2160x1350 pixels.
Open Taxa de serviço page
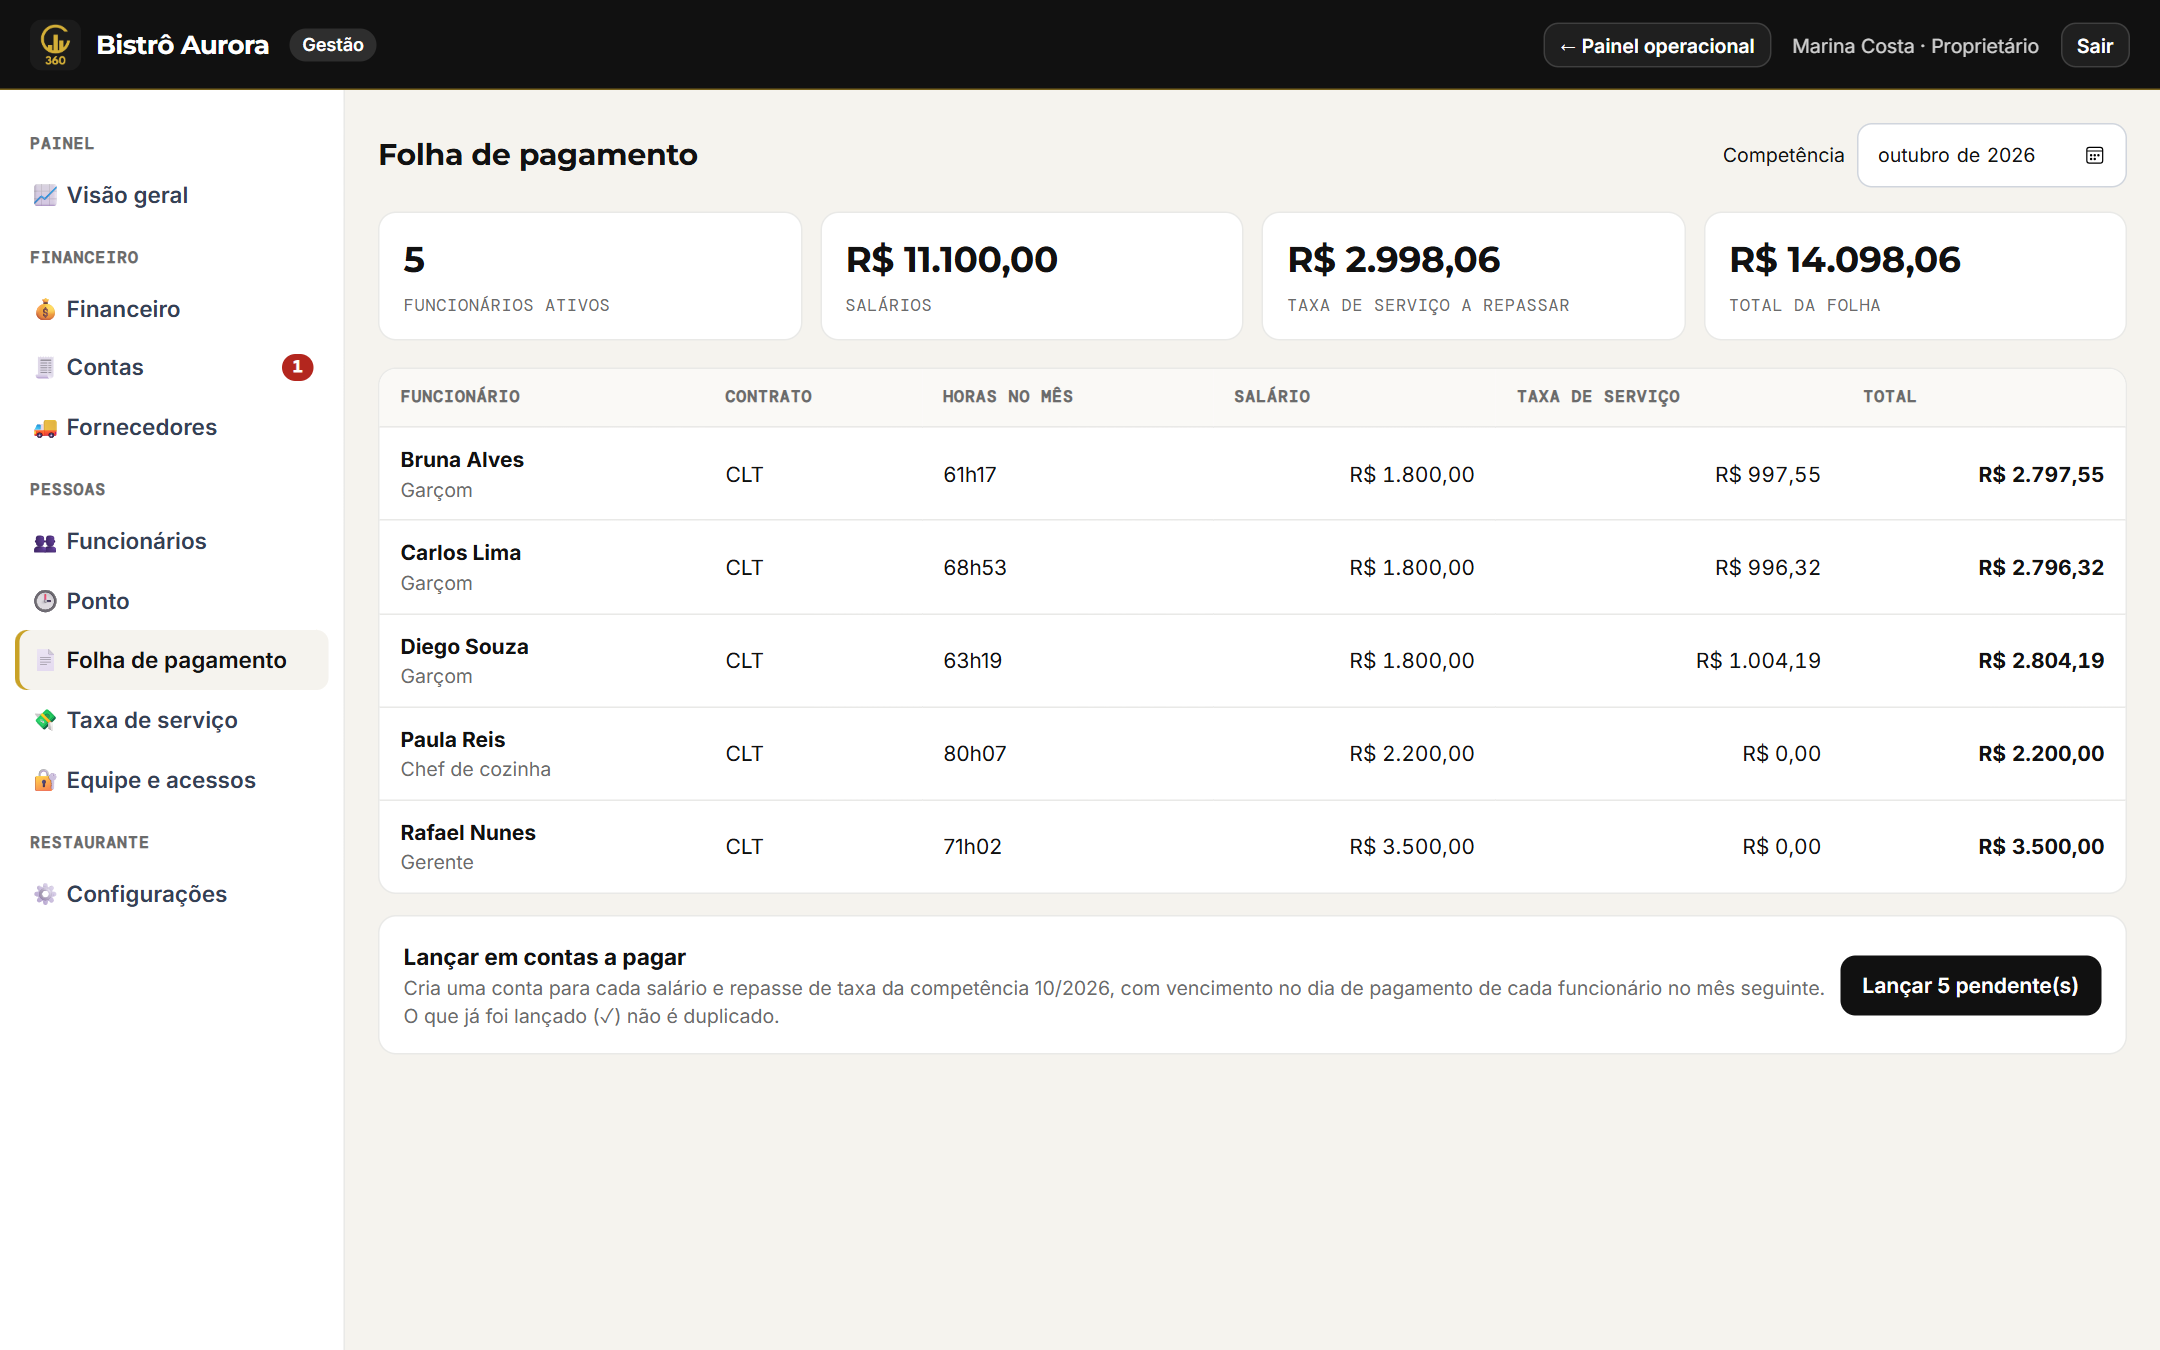172,720
